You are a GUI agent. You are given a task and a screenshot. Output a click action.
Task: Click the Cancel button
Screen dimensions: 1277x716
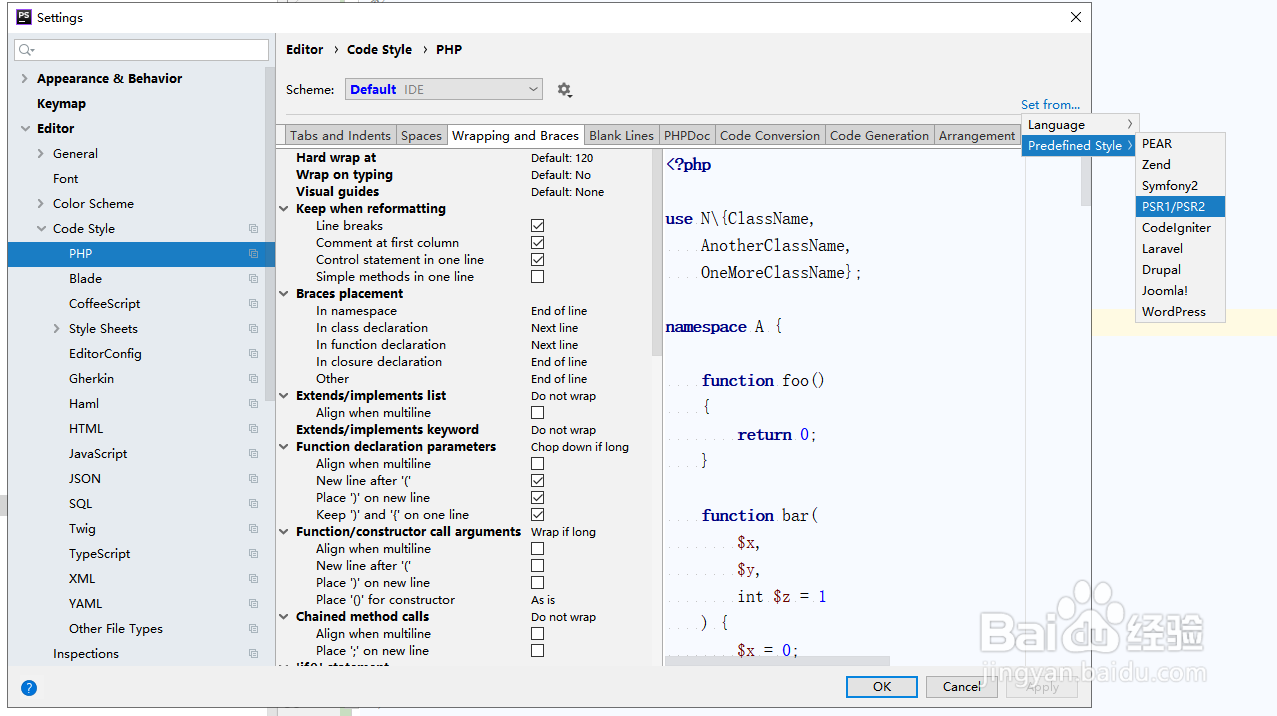click(961, 687)
